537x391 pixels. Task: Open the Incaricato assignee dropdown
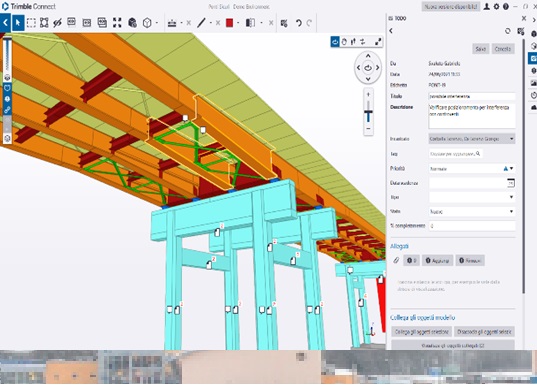point(472,139)
